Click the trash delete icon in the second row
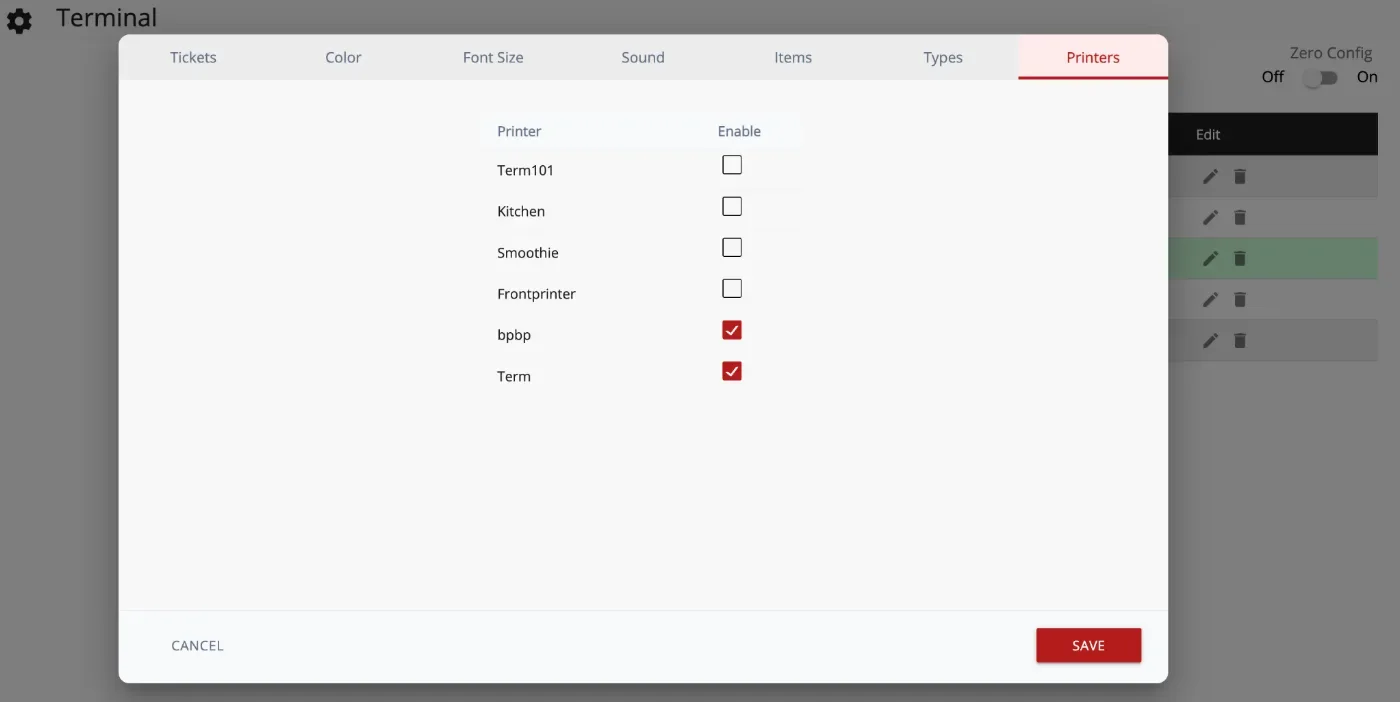The image size is (1400, 702). 1240,217
